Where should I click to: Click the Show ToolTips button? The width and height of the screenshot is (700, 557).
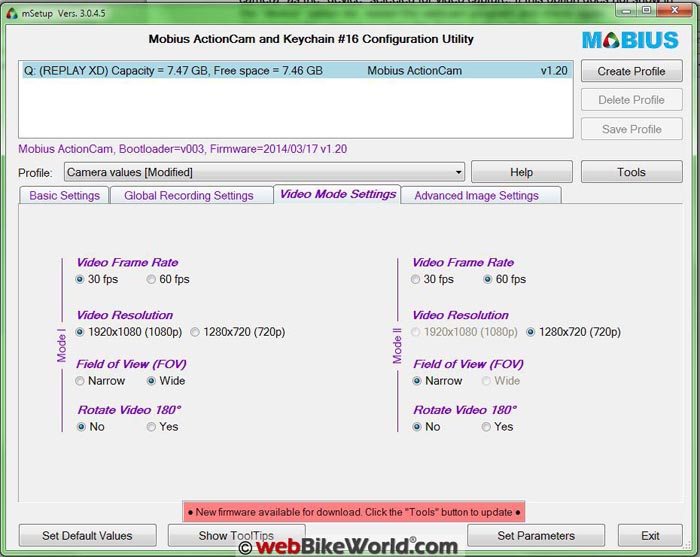(236, 535)
